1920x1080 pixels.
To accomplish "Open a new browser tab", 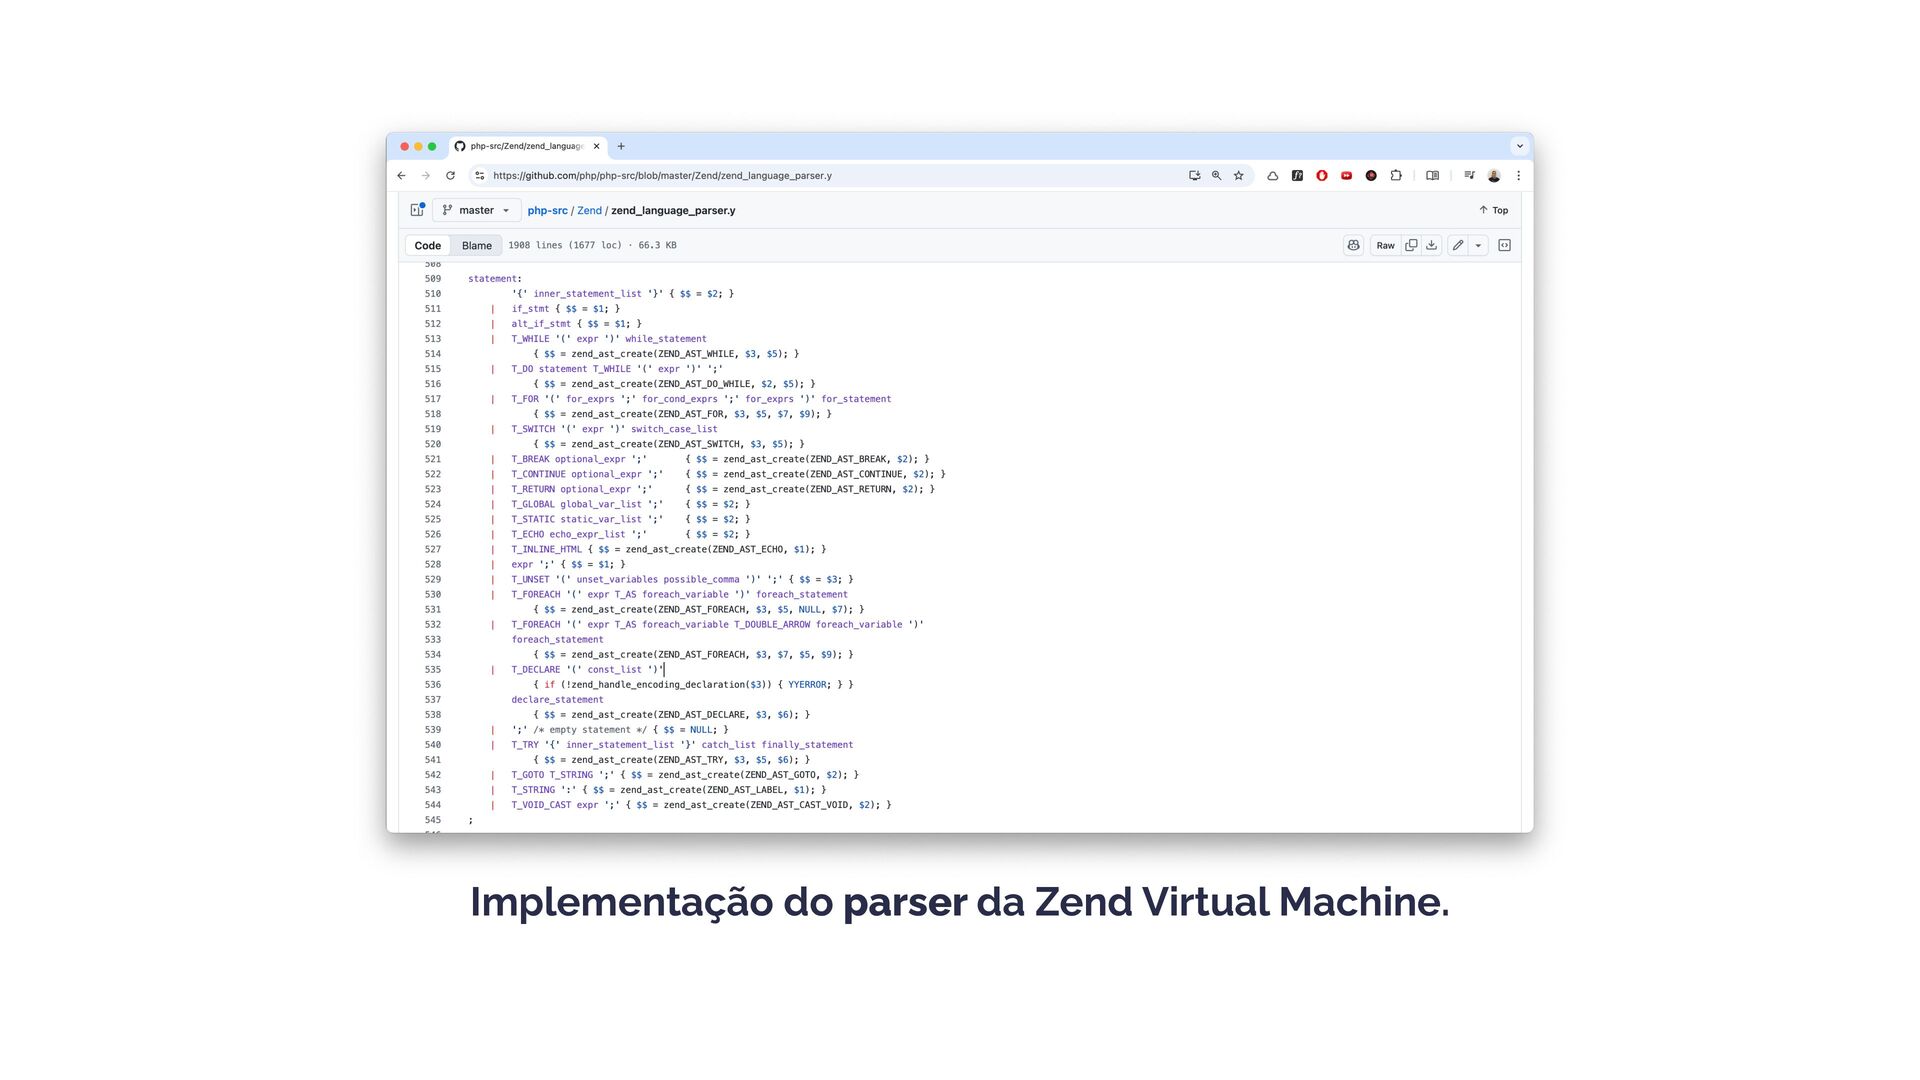I will tap(621, 146).
